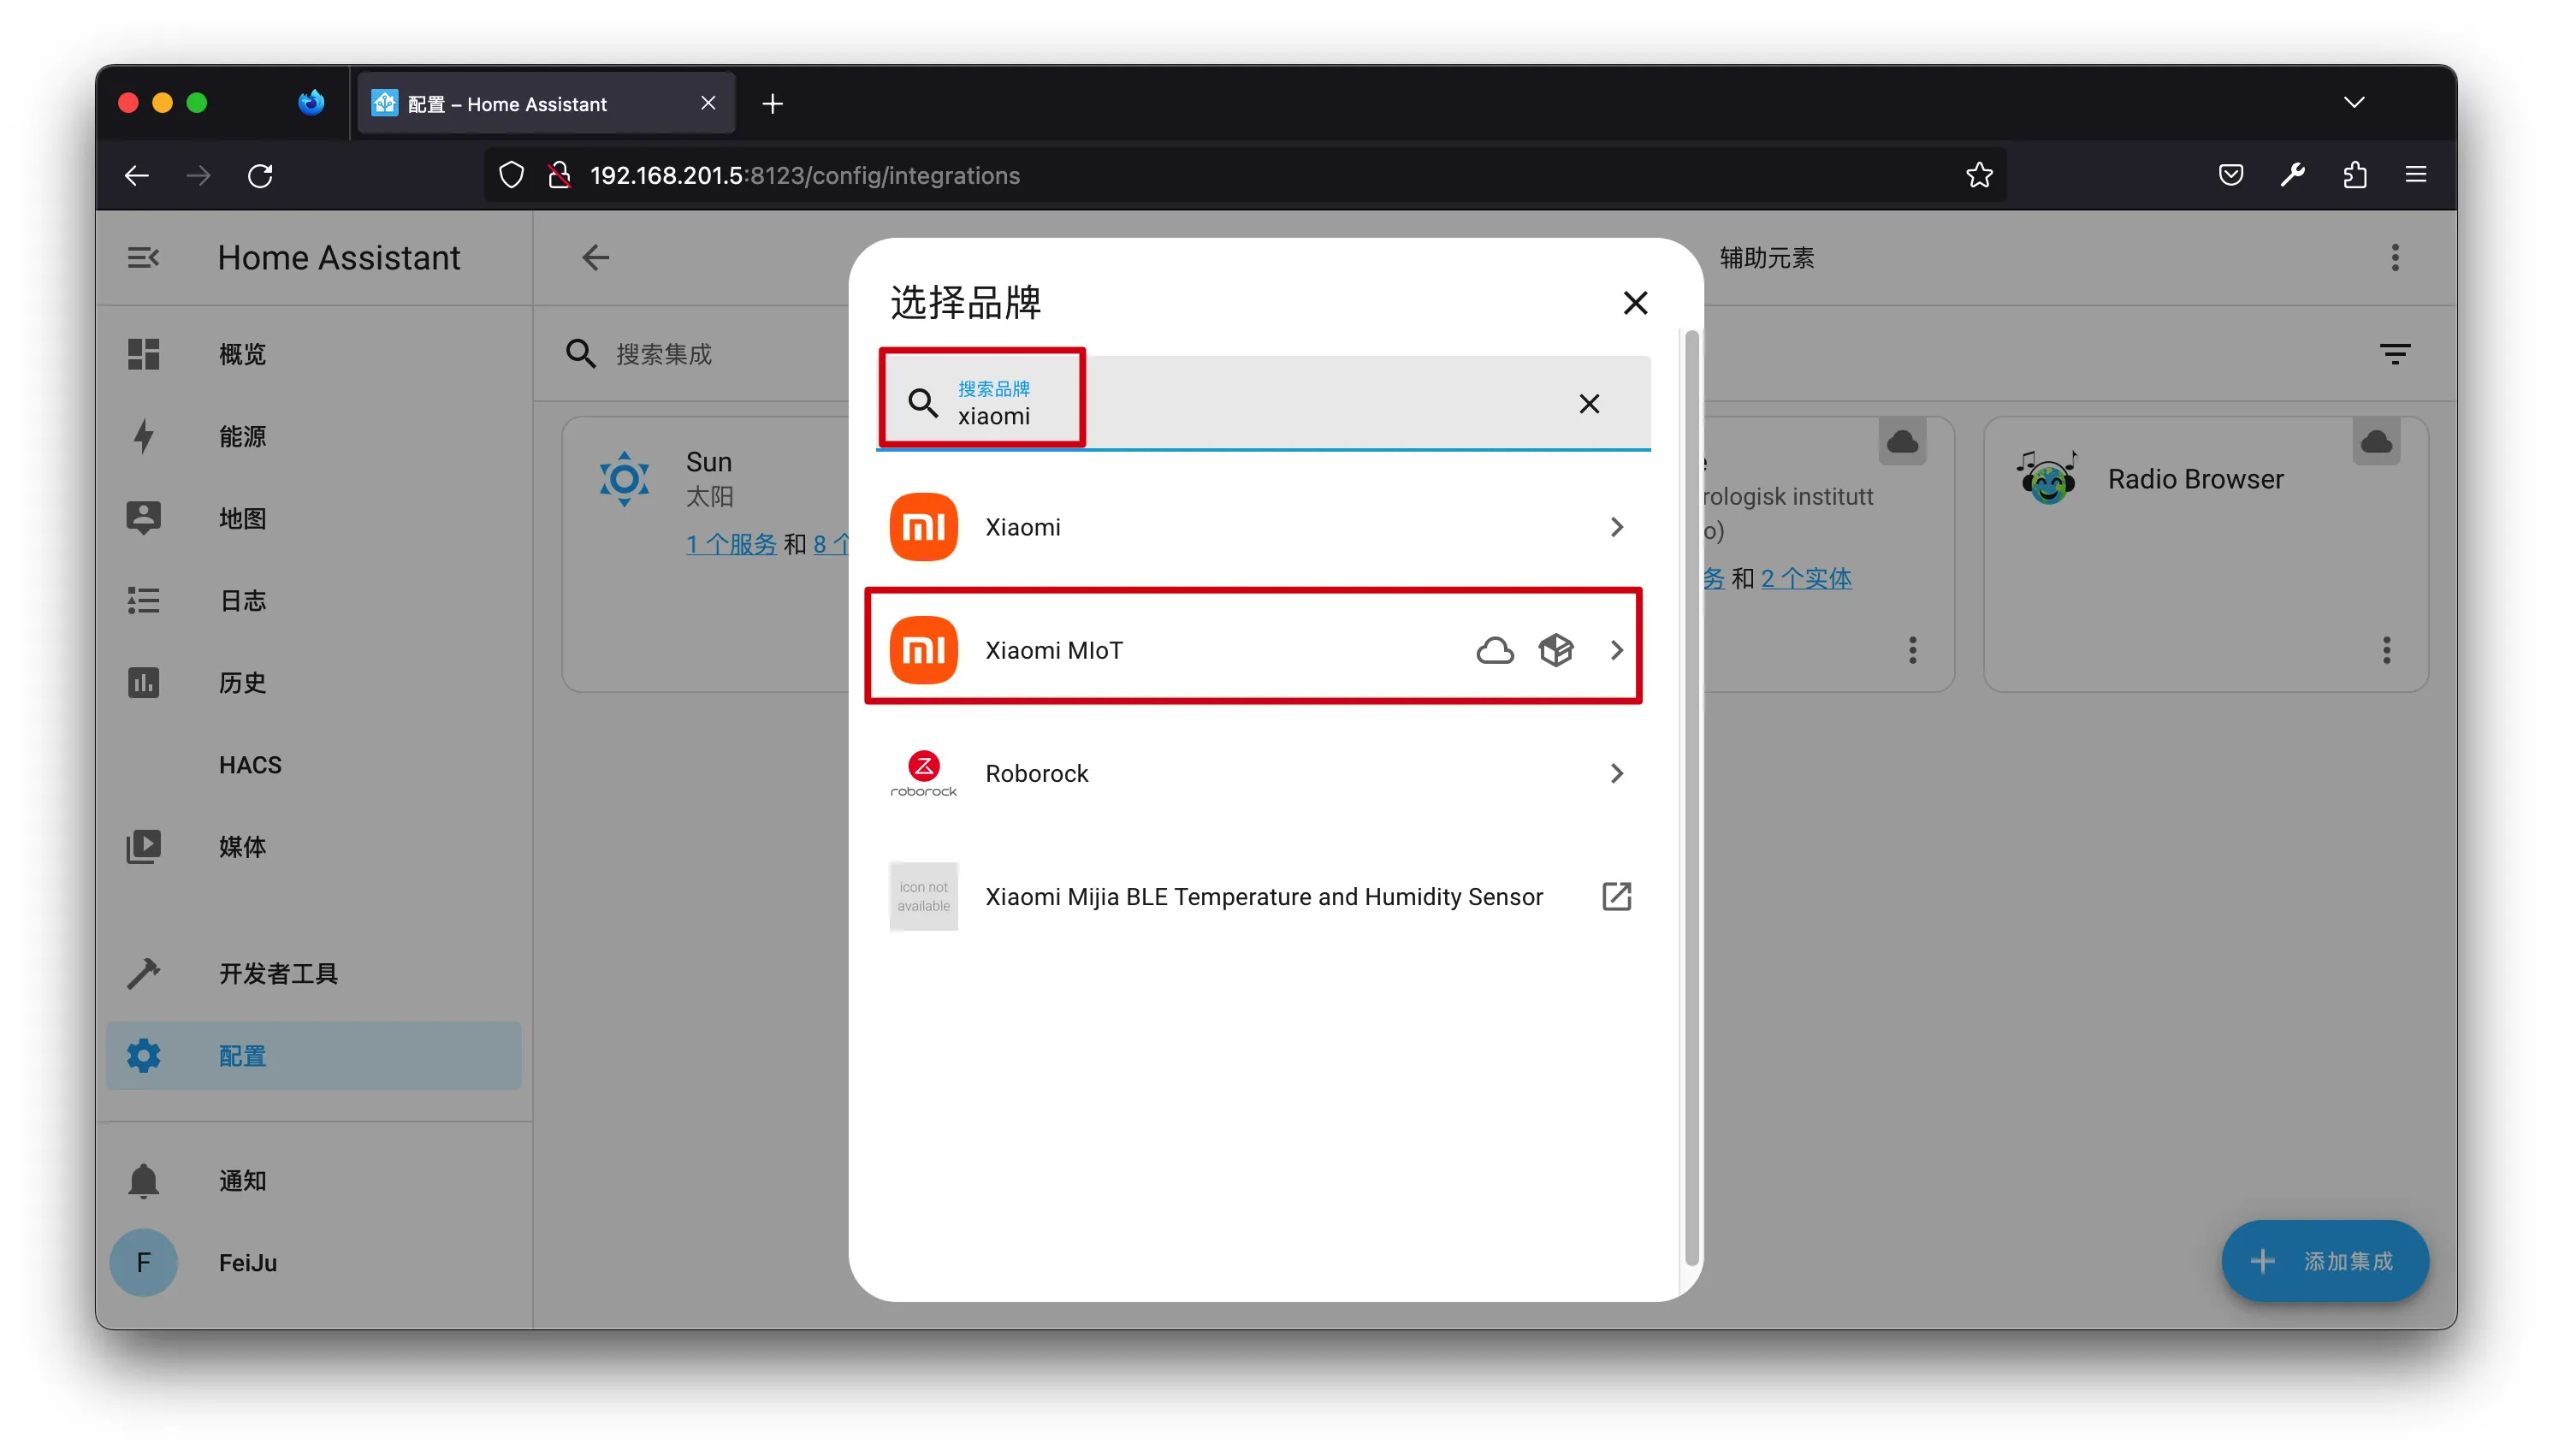
Task: Open the Firefox extensions puzzle icon
Action: [2354, 175]
